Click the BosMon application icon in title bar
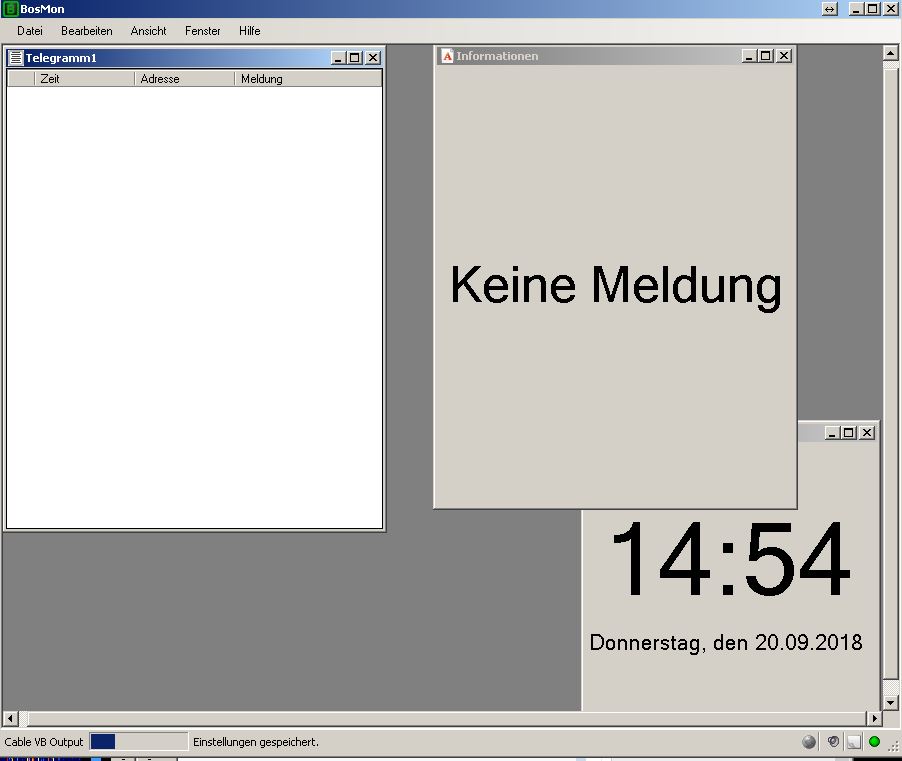Screen dimensions: 902x761 (x=10, y=9)
